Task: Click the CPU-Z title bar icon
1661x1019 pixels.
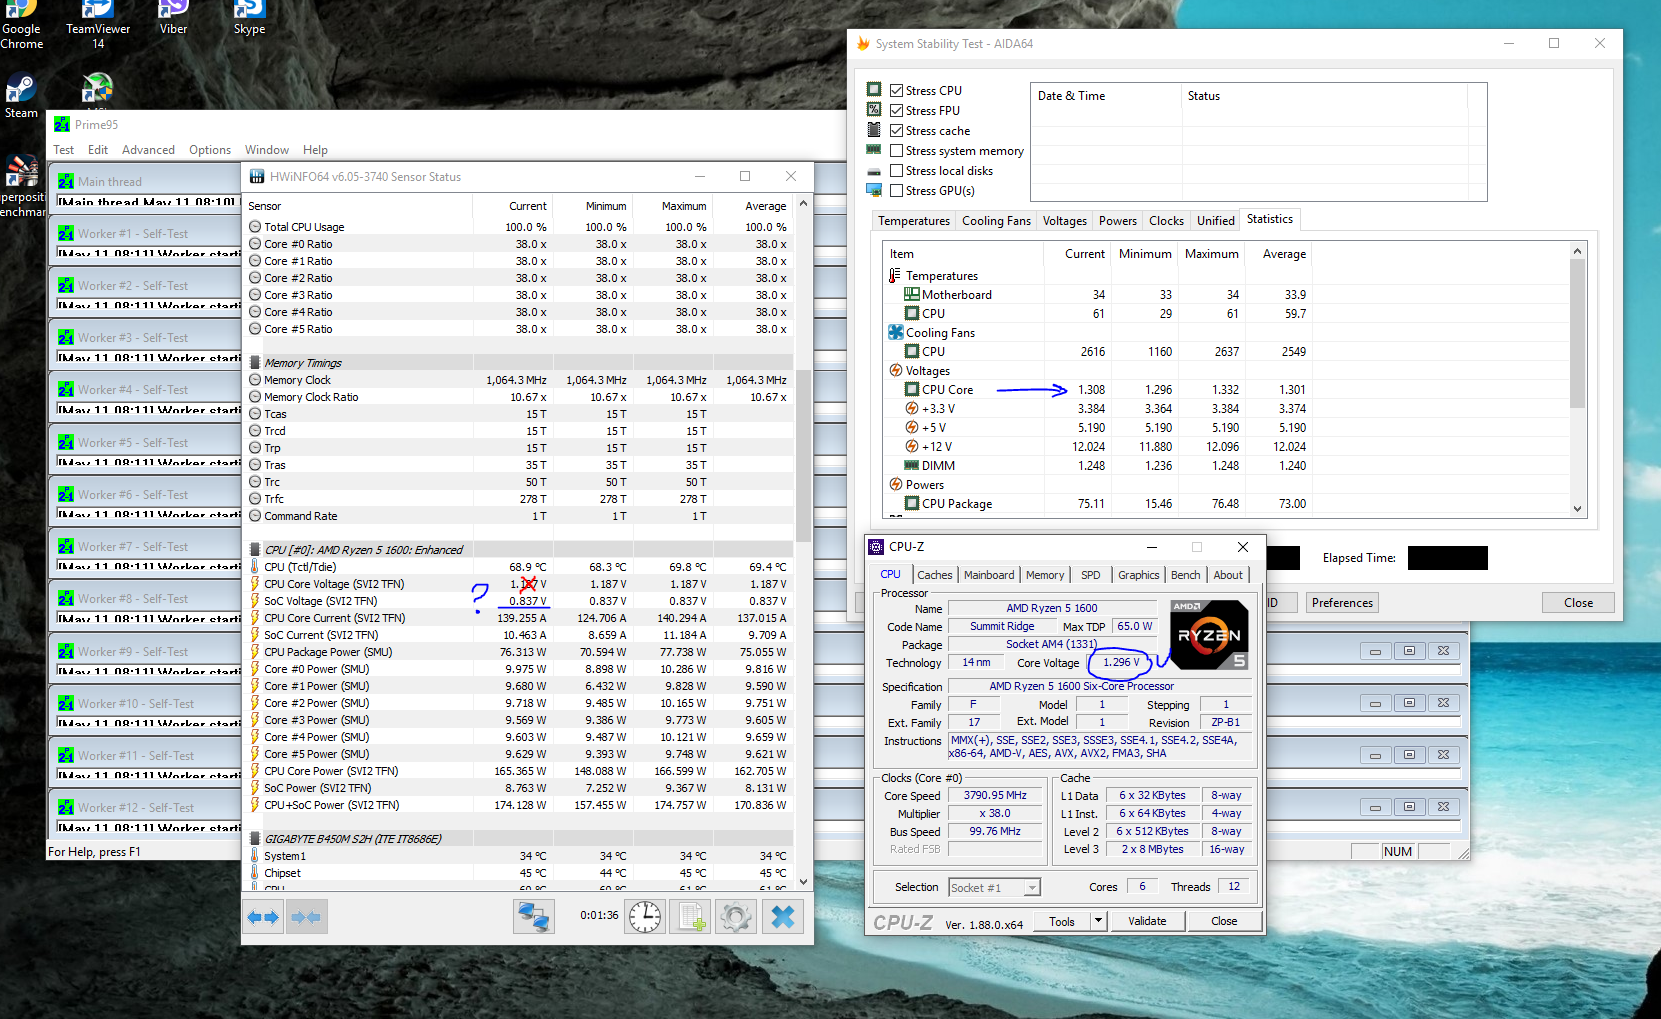Action: 876,547
